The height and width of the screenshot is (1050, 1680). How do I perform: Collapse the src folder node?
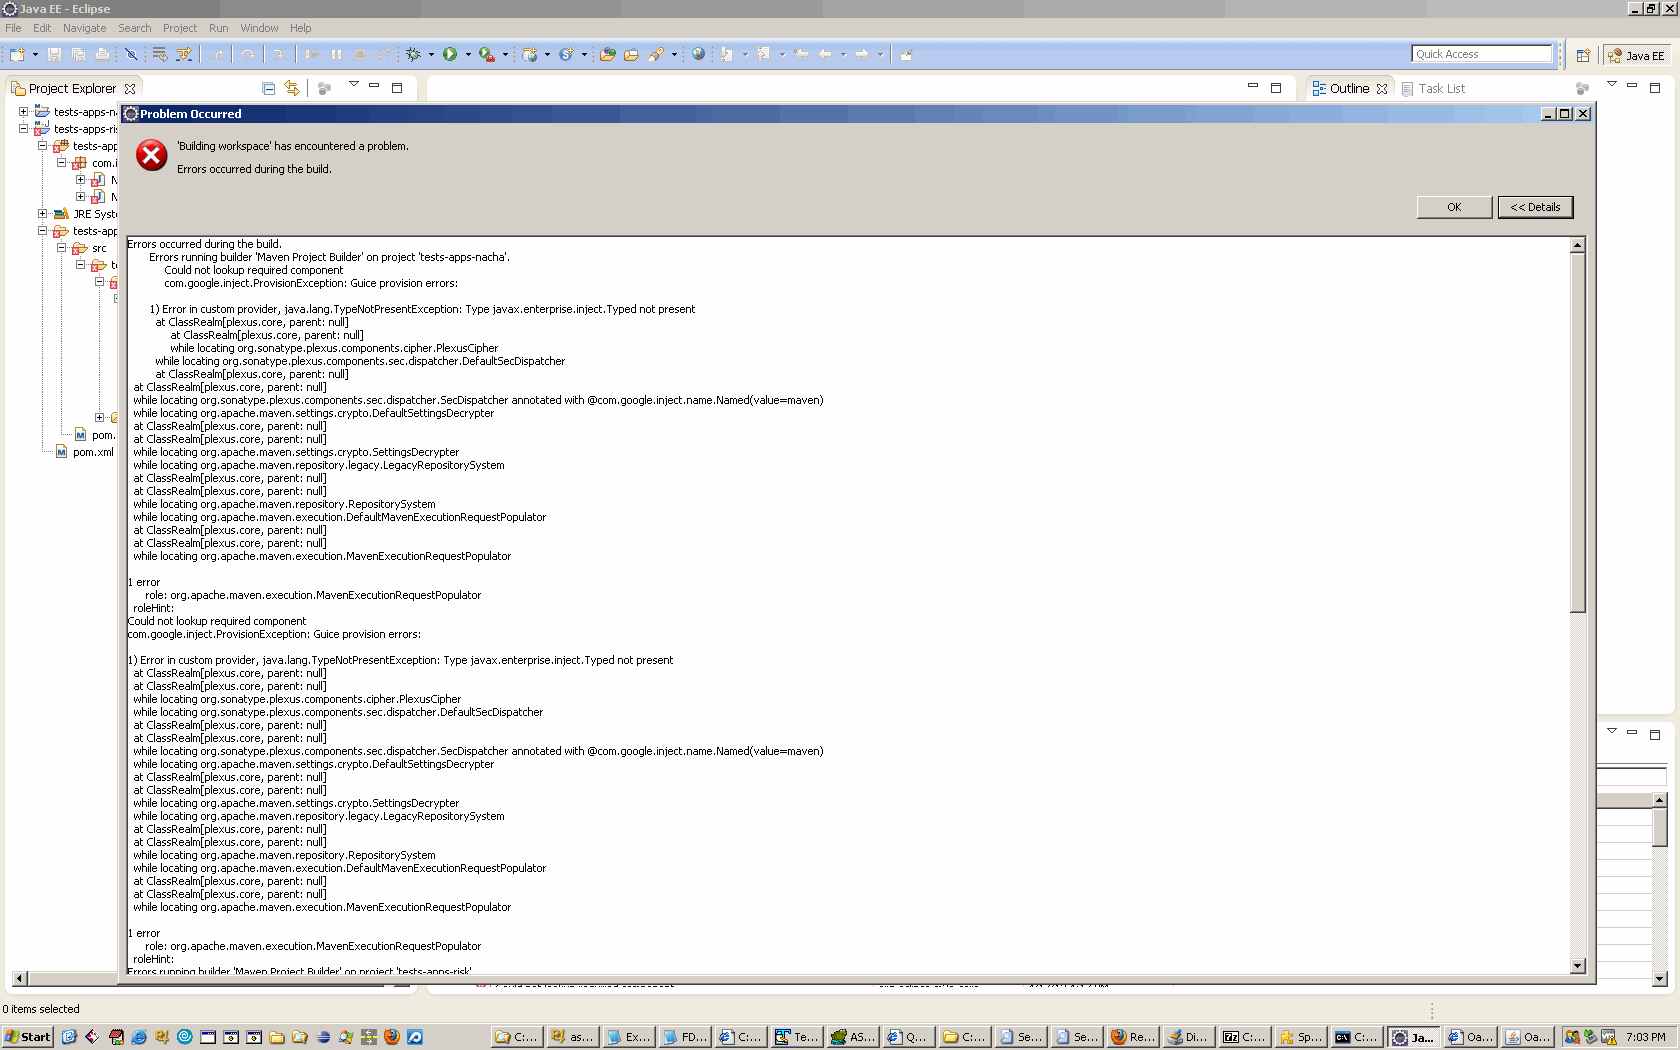point(61,248)
